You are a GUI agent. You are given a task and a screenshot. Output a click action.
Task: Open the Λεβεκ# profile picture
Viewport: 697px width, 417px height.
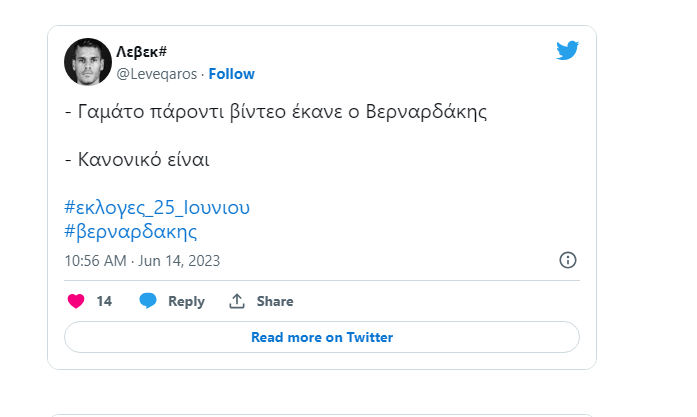88,62
